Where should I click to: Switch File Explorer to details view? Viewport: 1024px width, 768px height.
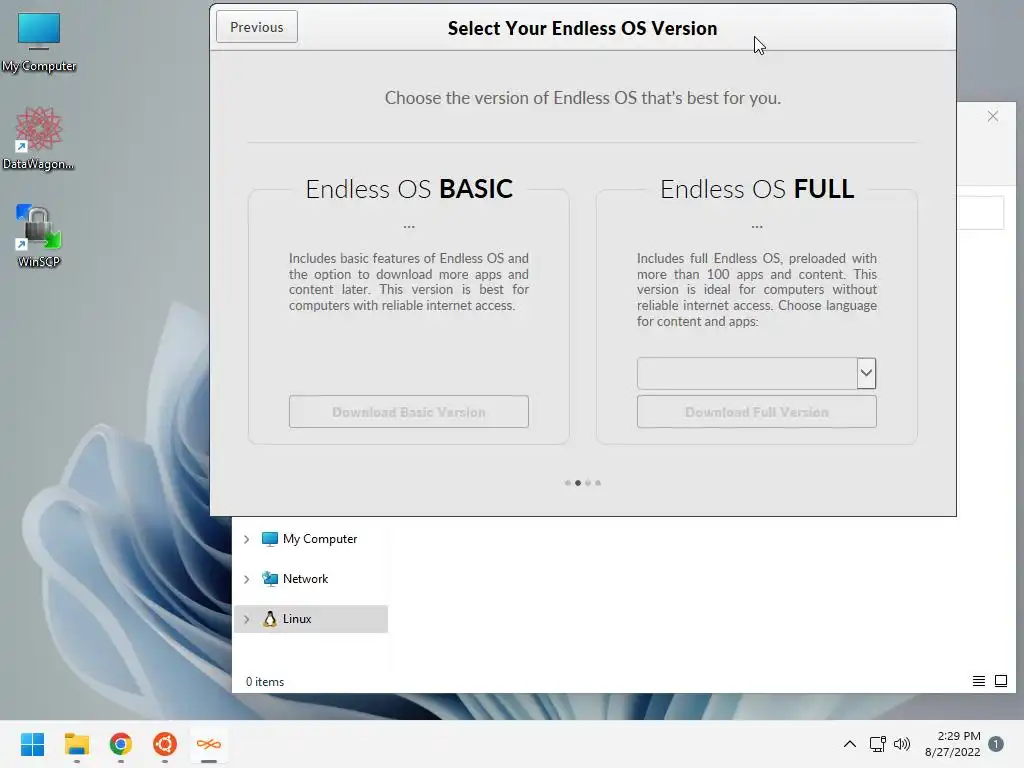pyautogui.click(x=978, y=681)
